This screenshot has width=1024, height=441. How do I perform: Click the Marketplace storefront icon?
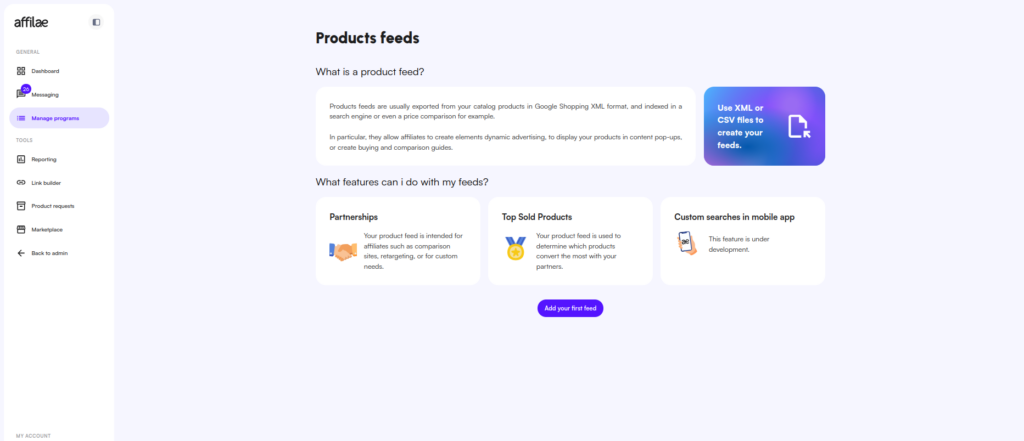[21, 229]
